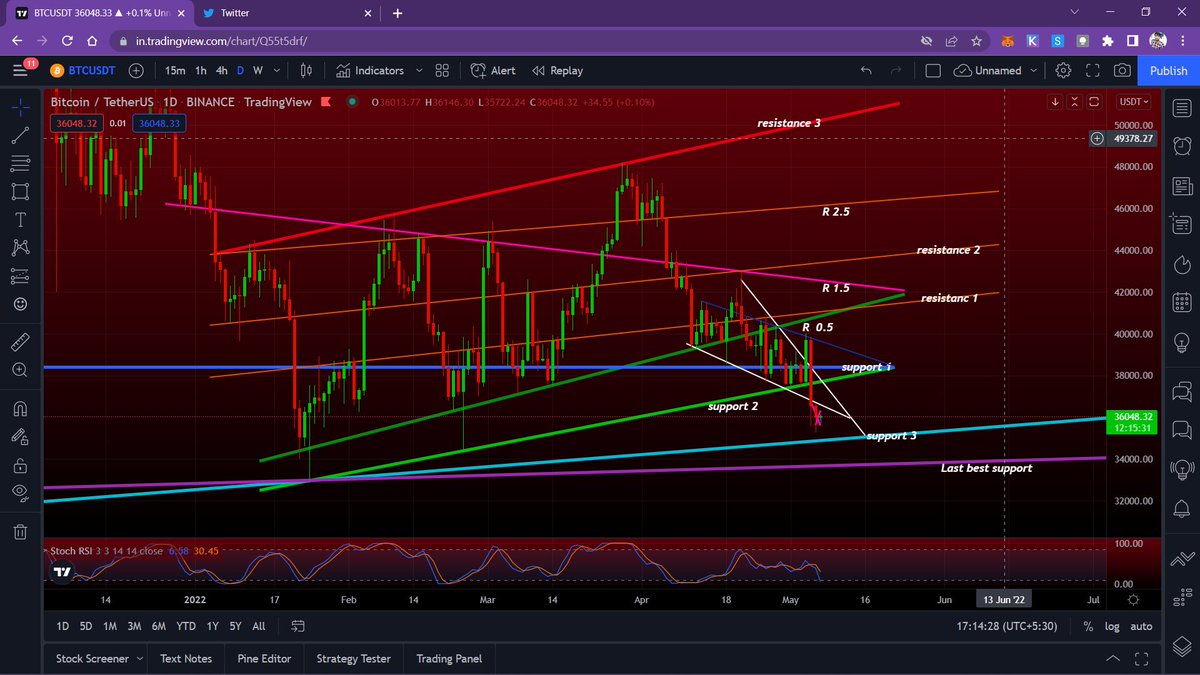The image size is (1200, 675).
Task: Add a symbol to compare with the plus icon
Action: [x=136, y=70]
